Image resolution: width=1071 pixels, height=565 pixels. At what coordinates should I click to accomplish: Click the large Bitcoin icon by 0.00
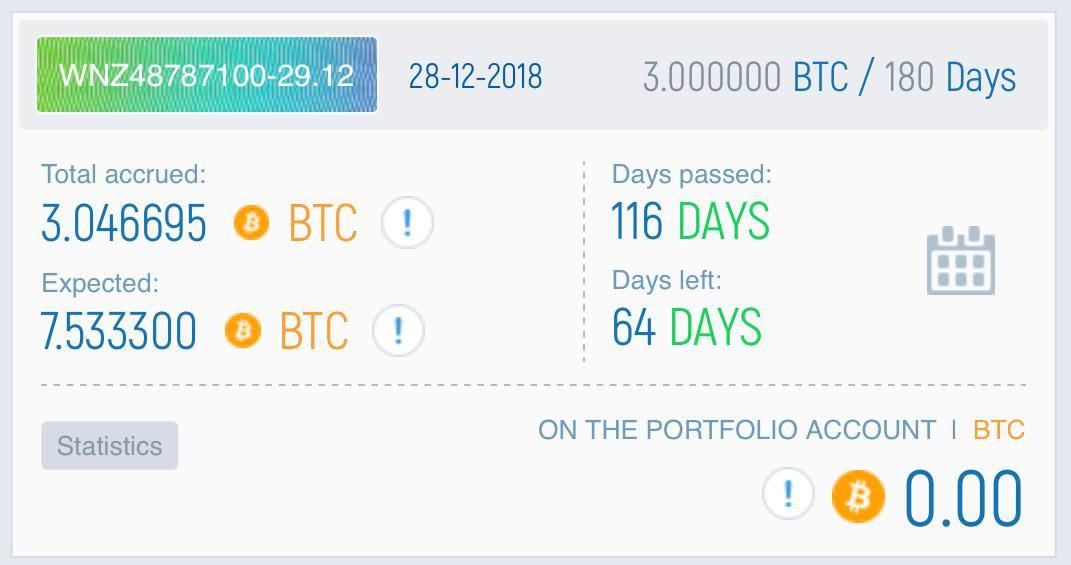pos(858,496)
